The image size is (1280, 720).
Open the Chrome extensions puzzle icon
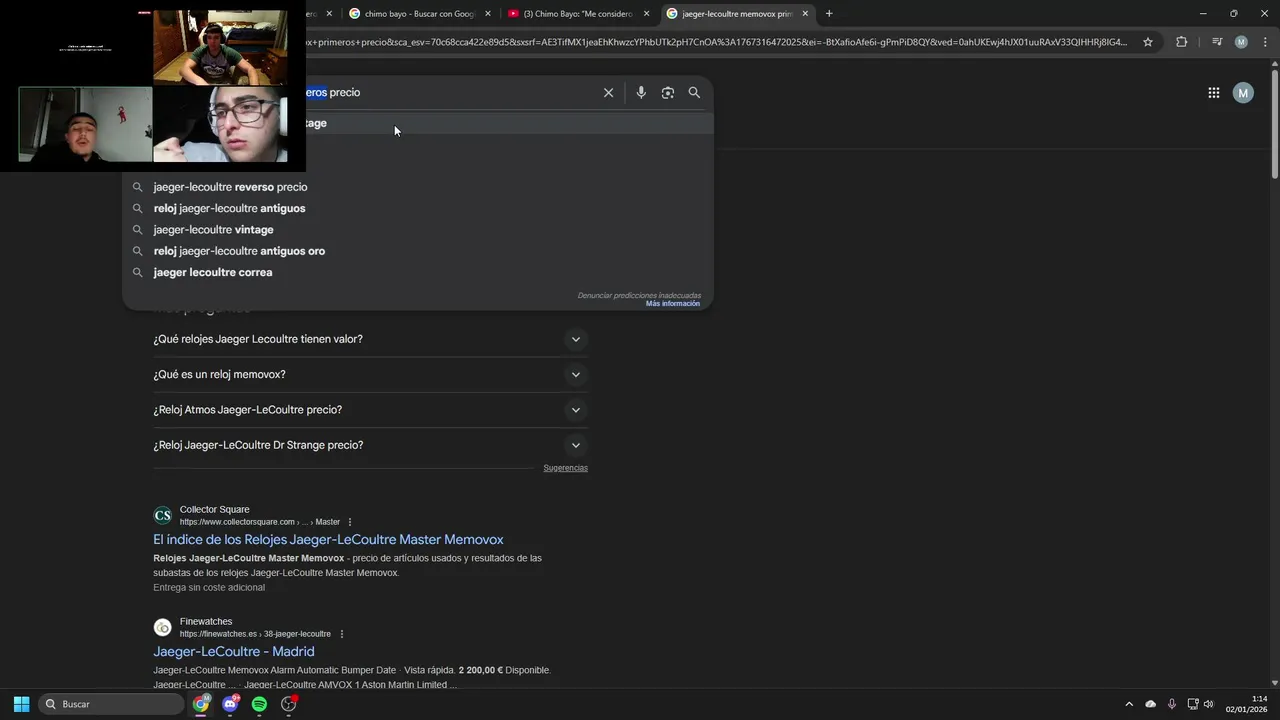coord(1181,42)
